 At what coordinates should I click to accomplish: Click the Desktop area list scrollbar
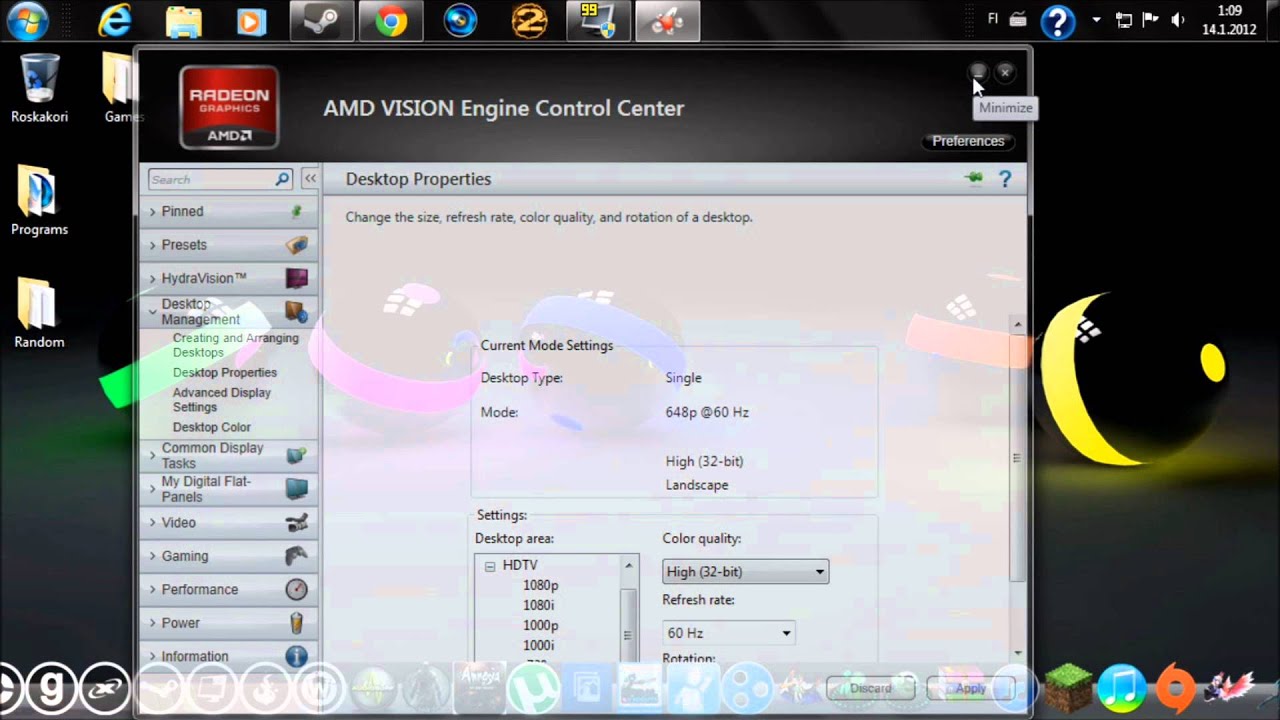click(629, 610)
